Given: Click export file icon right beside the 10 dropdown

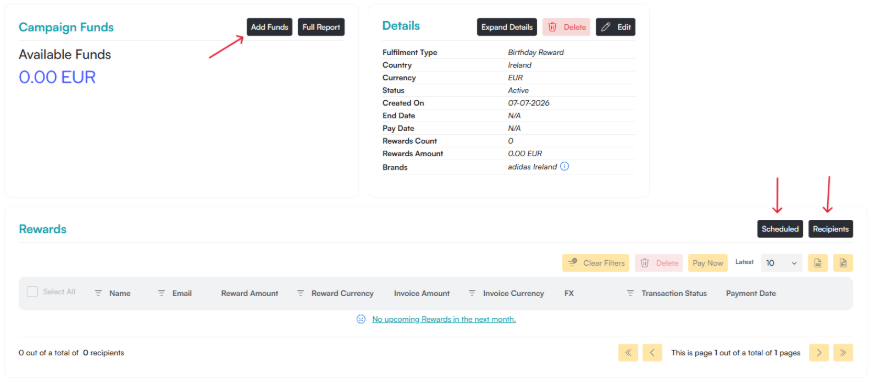Looking at the screenshot, I should point(818,263).
